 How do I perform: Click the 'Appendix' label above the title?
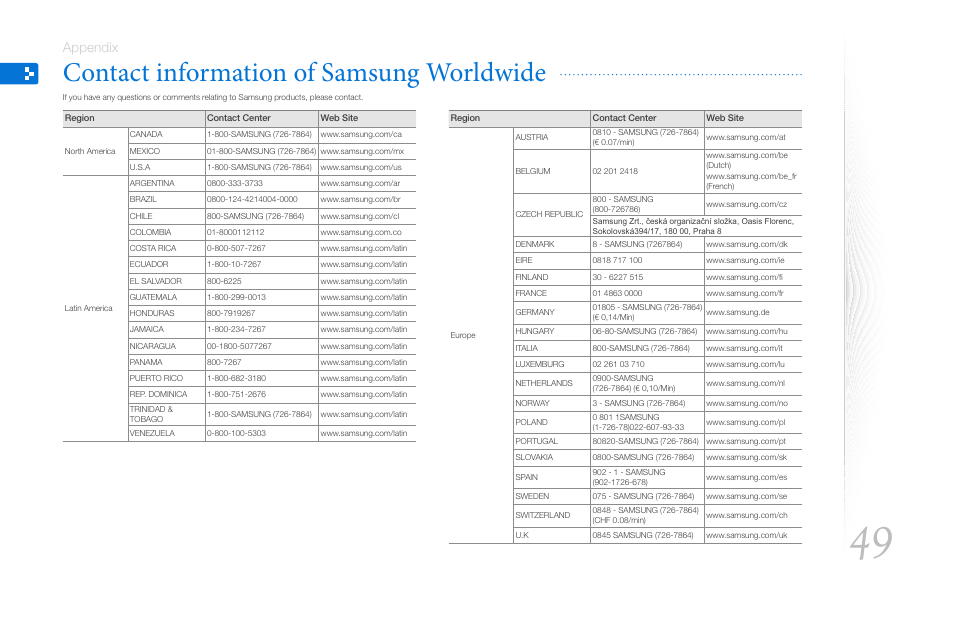pyautogui.click(x=90, y=47)
